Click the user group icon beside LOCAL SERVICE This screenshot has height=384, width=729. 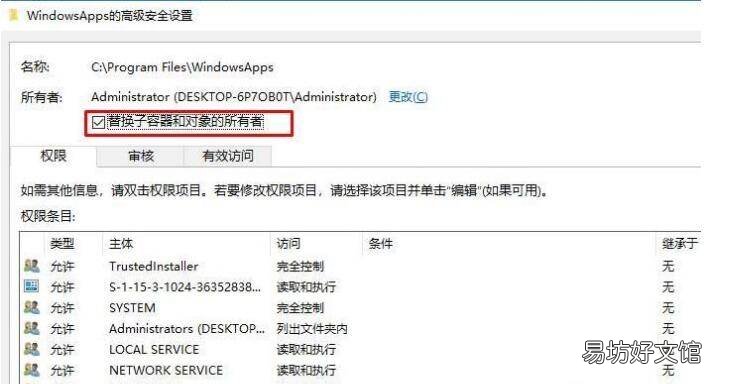point(32,349)
